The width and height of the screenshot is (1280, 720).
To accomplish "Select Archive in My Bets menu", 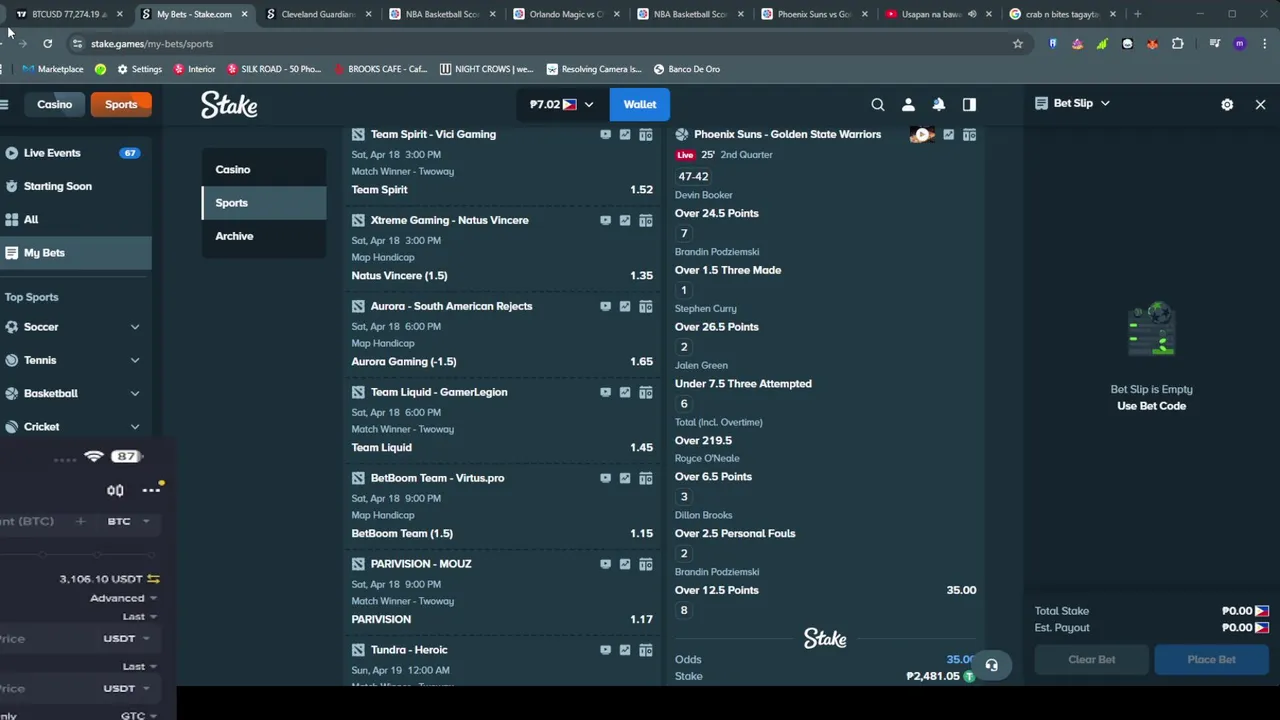I will coord(264,236).
